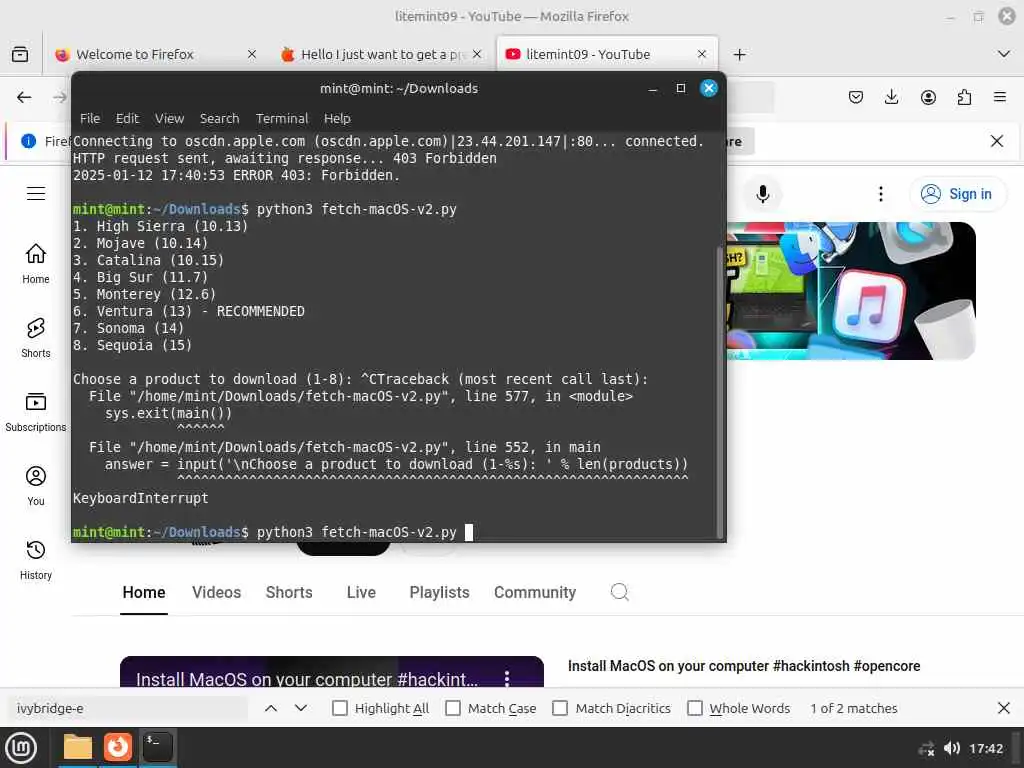Close the litemint09 YouTube tab
Image resolution: width=1024 pixels, height=768 pixels.
point(701,54)
